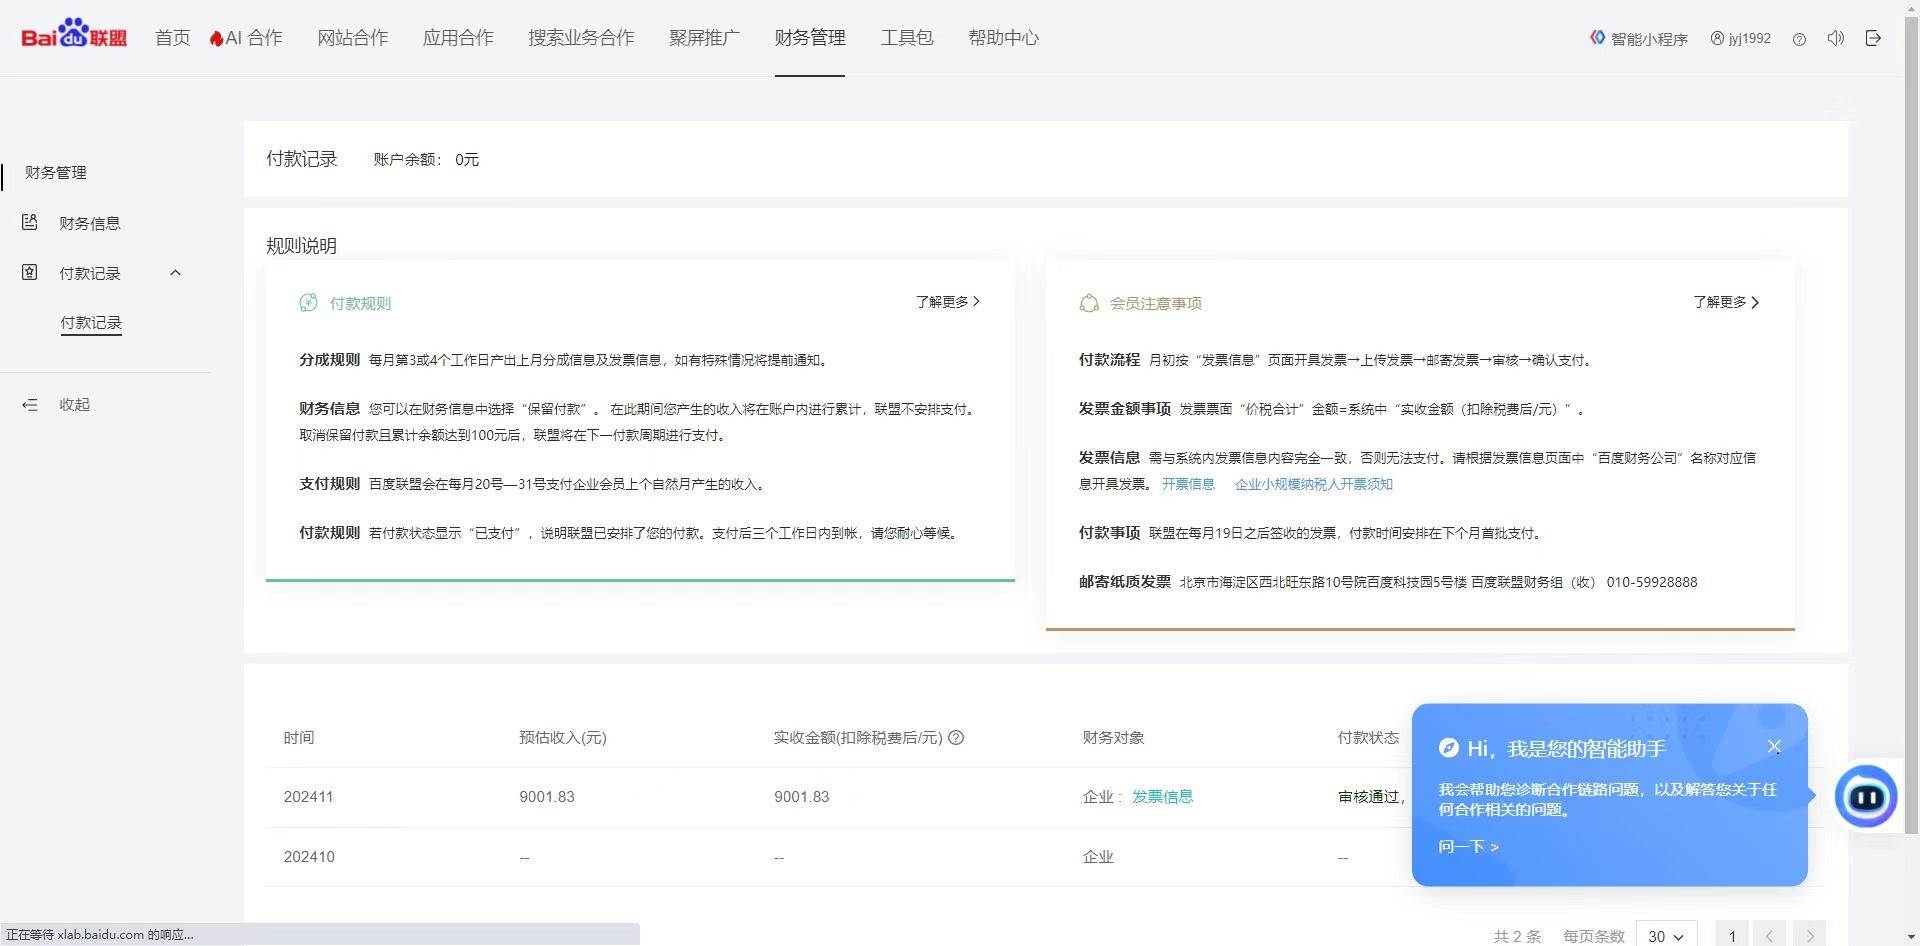Click 了解更多 next to 付款规则

(946, 301)
